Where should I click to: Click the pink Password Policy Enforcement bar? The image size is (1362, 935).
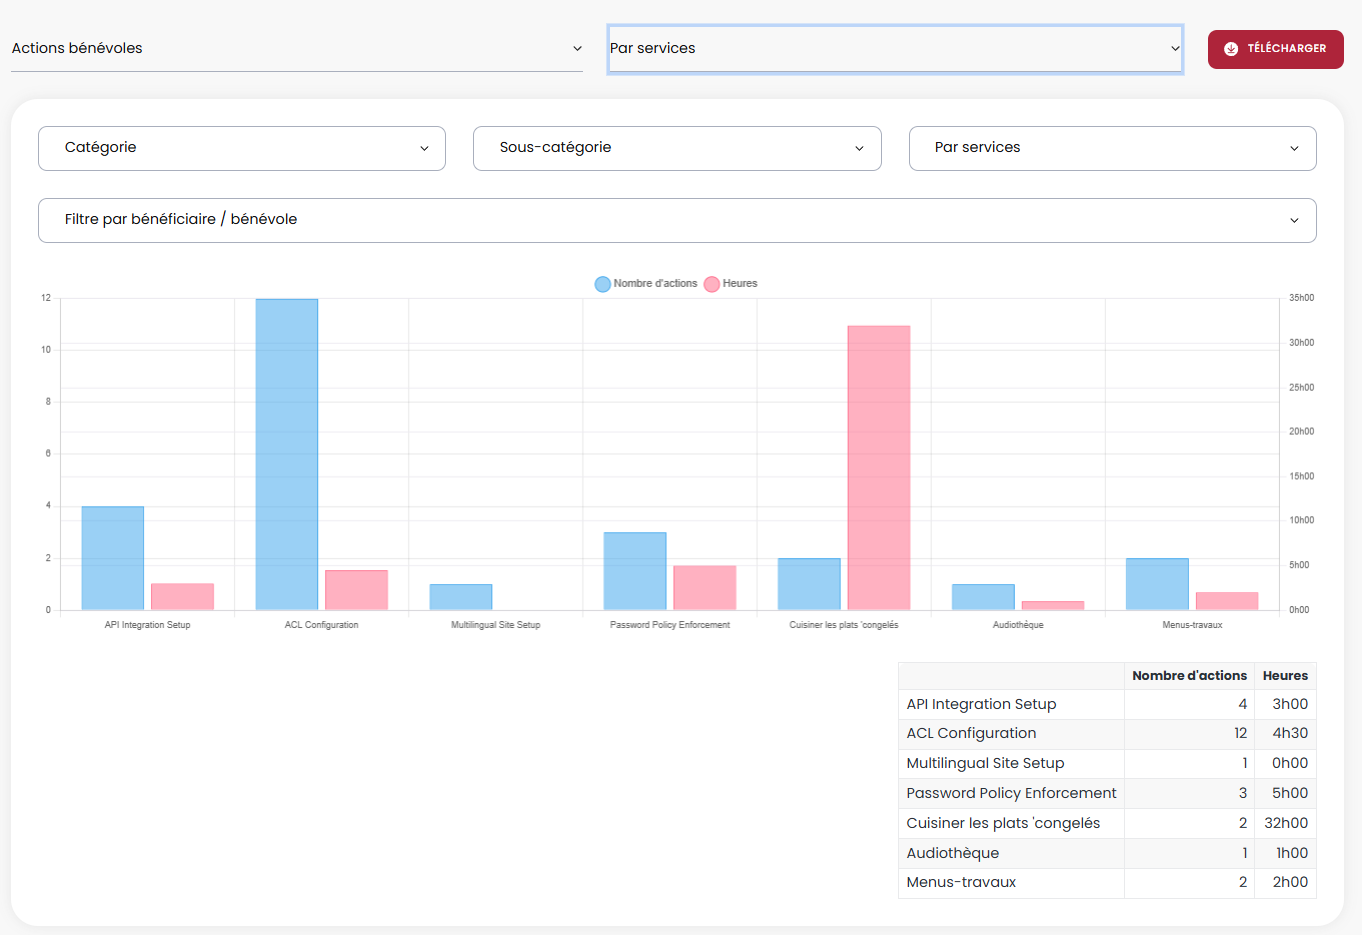[705, 588]
